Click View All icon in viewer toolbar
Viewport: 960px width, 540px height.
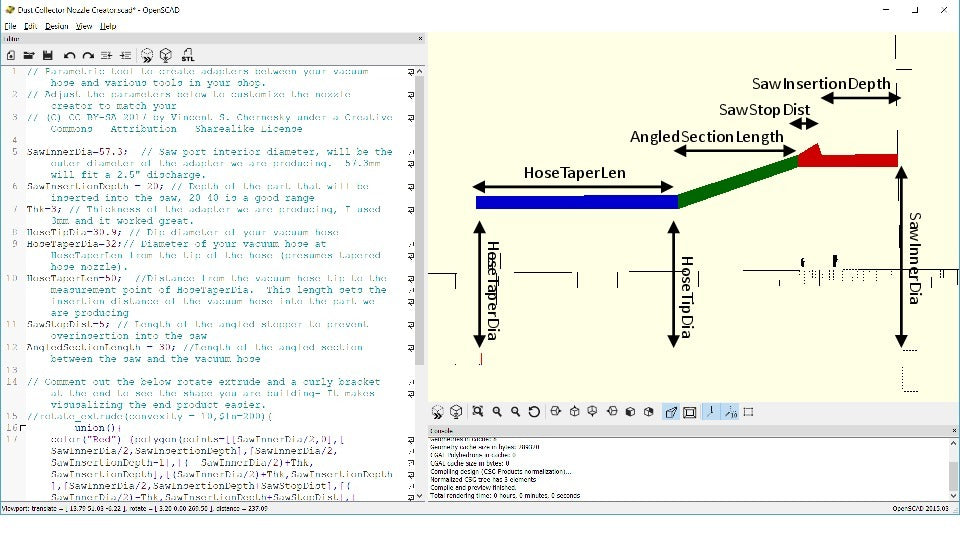478,411
